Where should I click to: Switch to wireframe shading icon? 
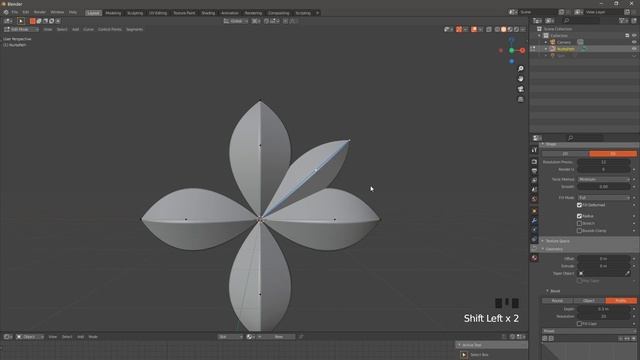[x=497, y=29]
